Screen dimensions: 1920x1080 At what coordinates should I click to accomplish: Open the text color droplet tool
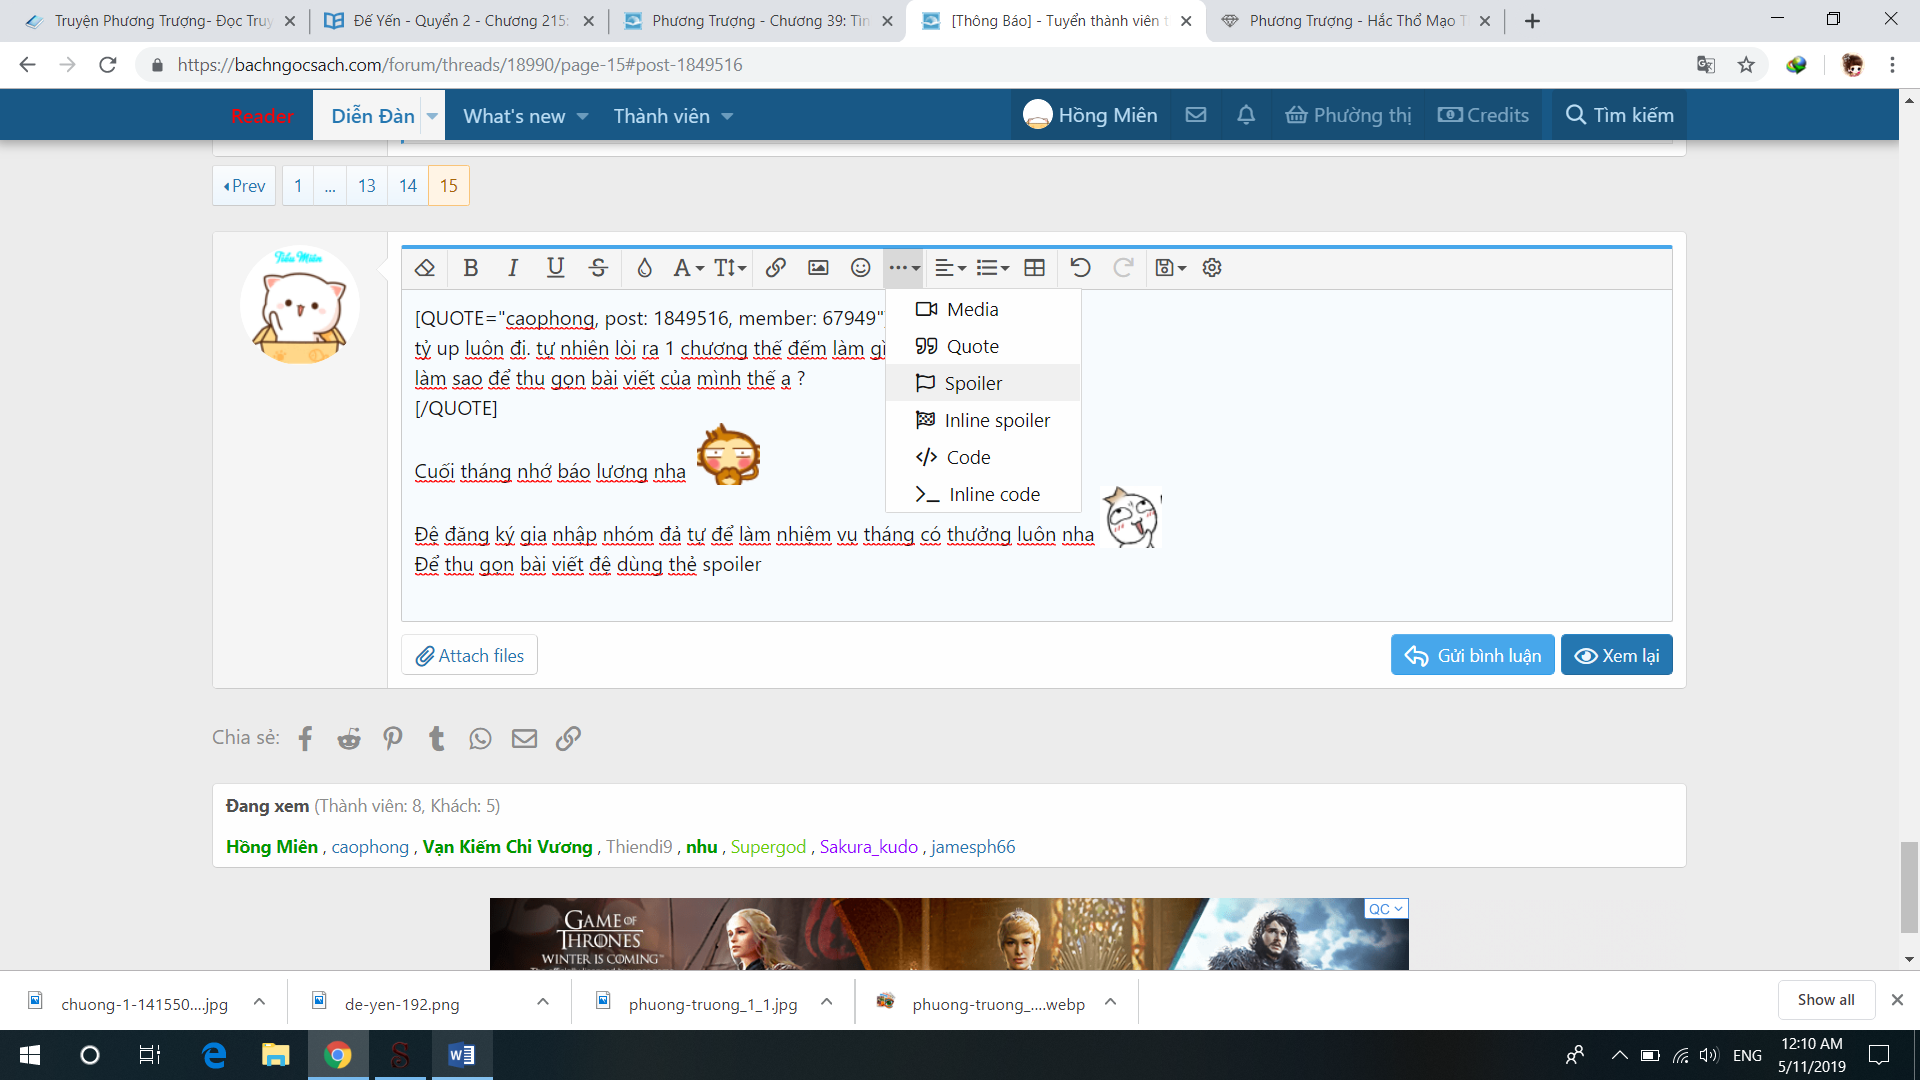pyautogui.click(x=644, y=268)
